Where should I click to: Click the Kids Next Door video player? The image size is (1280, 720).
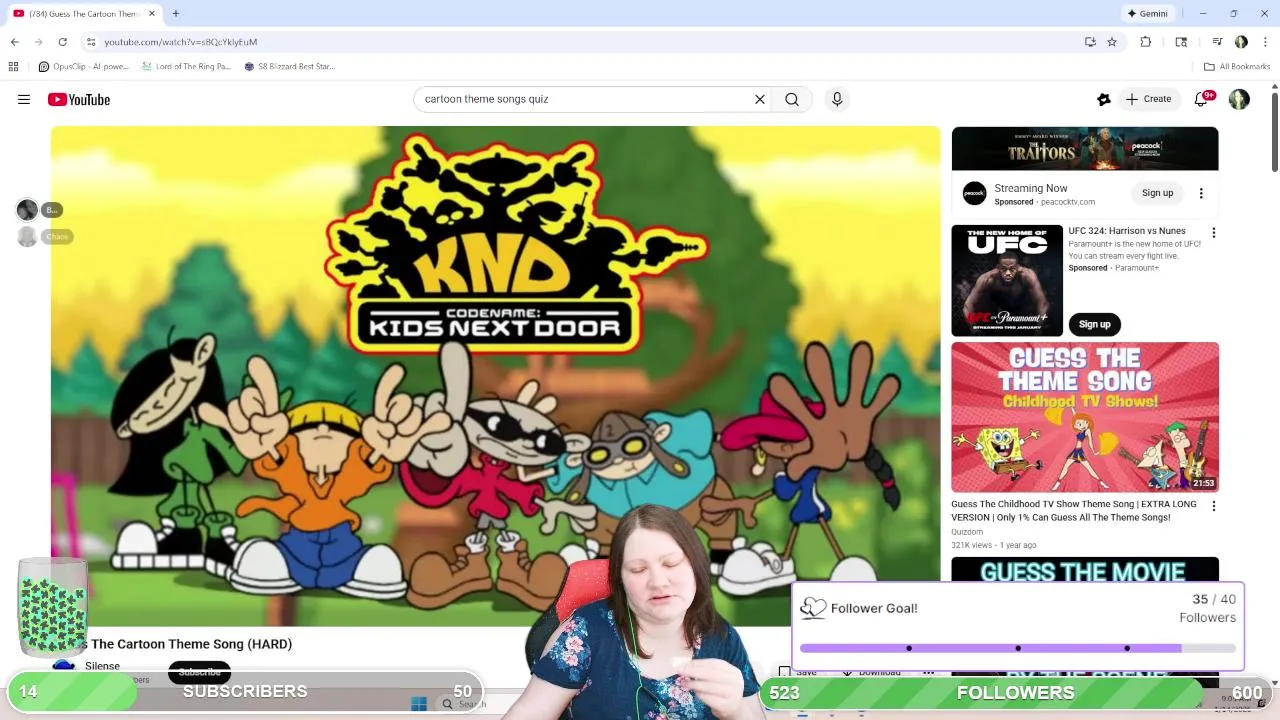(x=495, y=376)
